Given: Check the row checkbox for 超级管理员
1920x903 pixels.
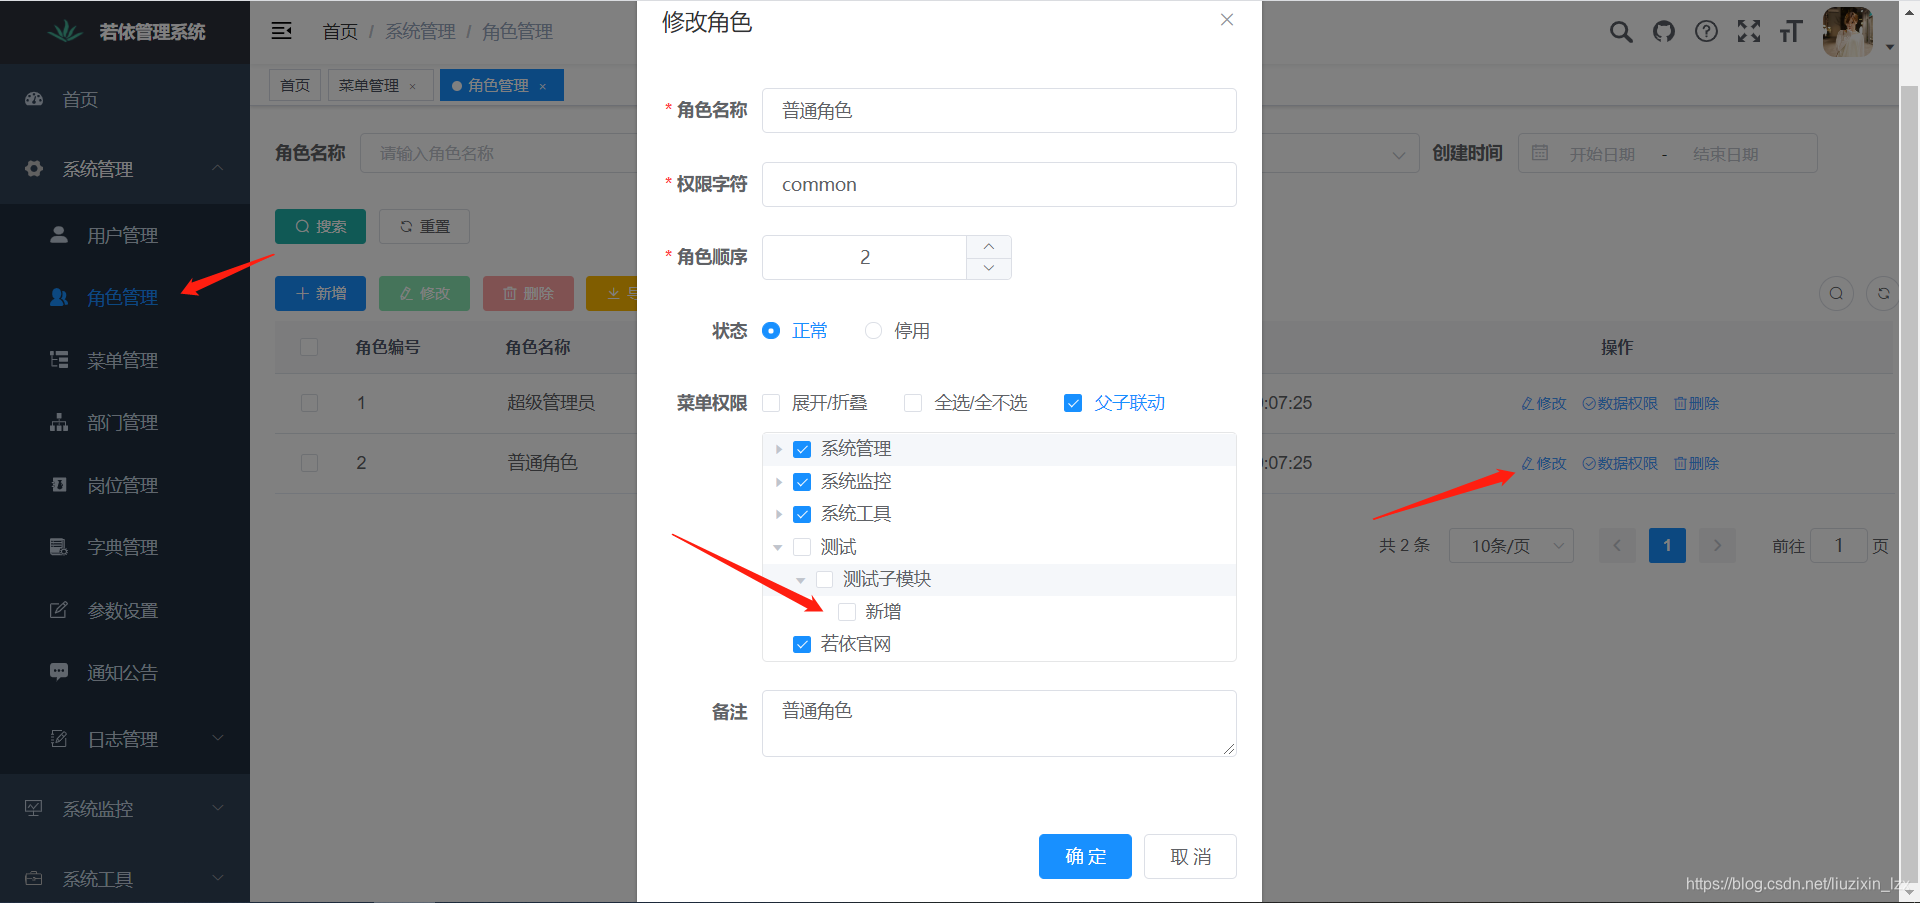Looking at the screenshot, I should (x=309, y=403).
